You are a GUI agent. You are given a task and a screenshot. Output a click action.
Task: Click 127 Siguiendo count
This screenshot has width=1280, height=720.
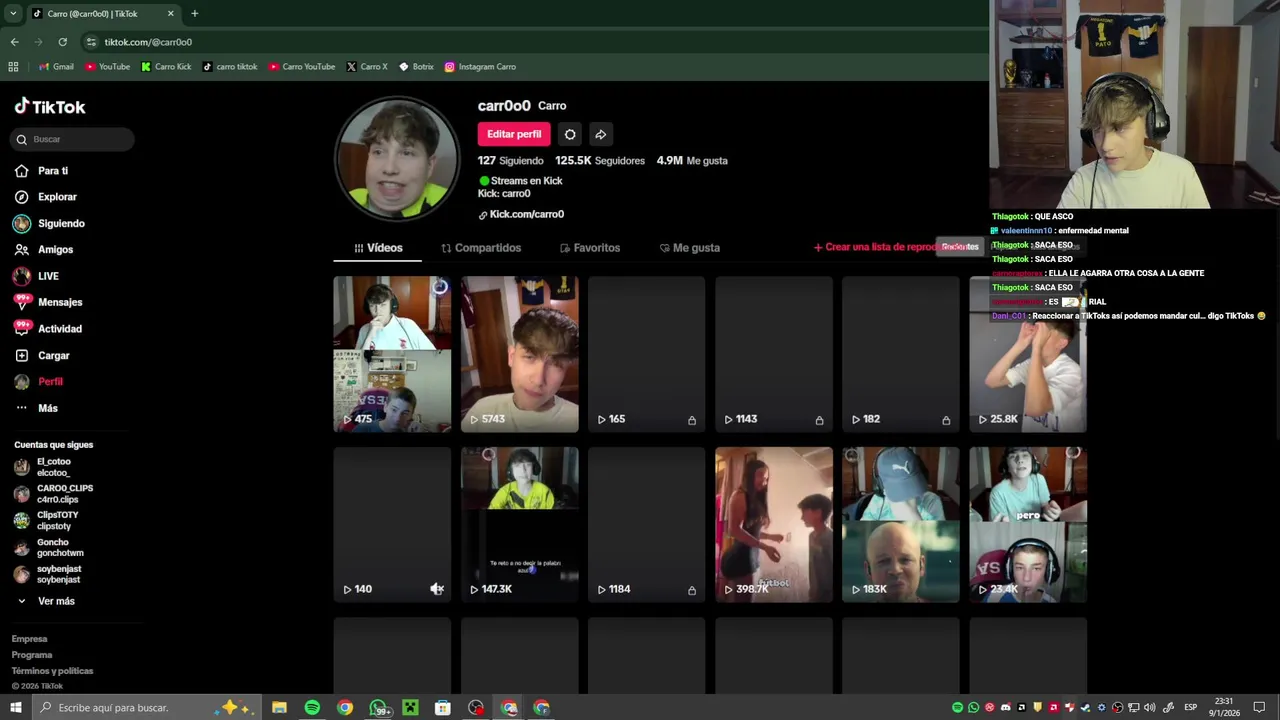510,160
